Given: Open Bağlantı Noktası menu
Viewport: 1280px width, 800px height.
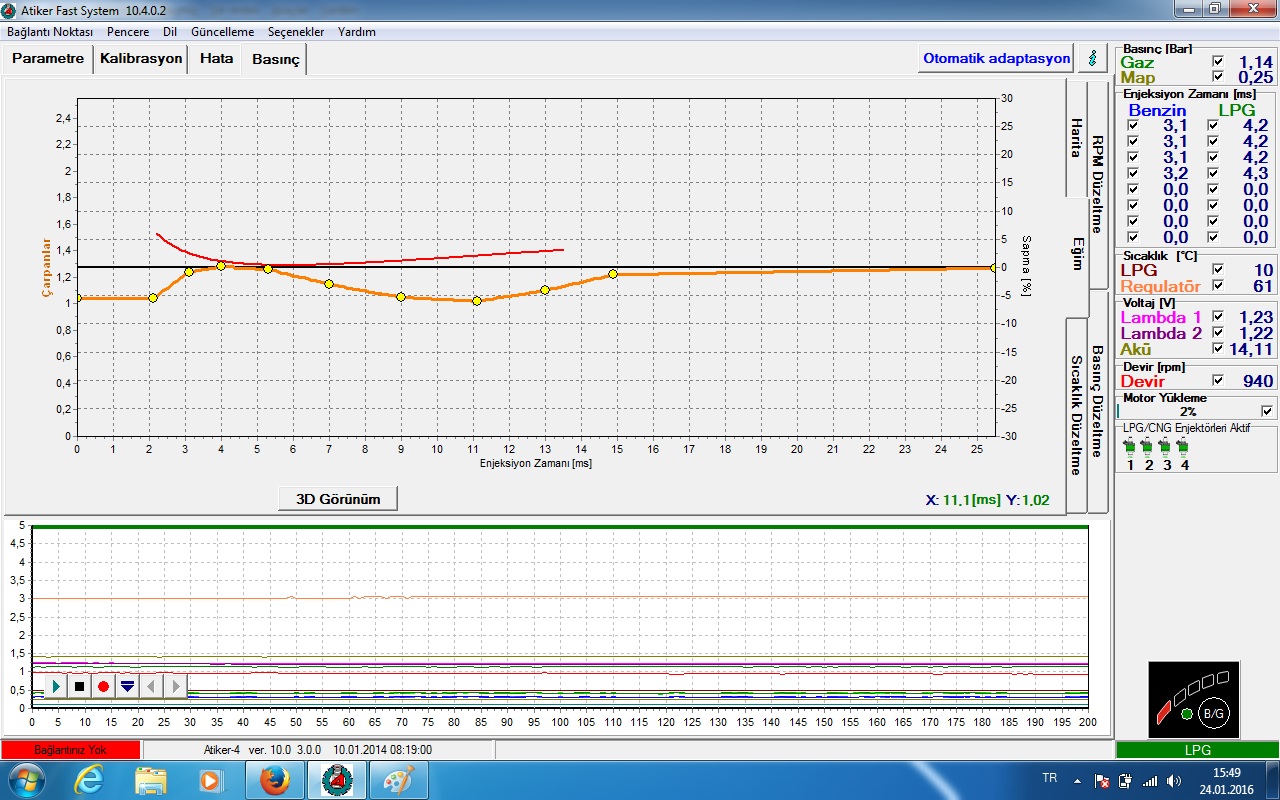Looking at the screenshot, I should click(x=50, y=32).
